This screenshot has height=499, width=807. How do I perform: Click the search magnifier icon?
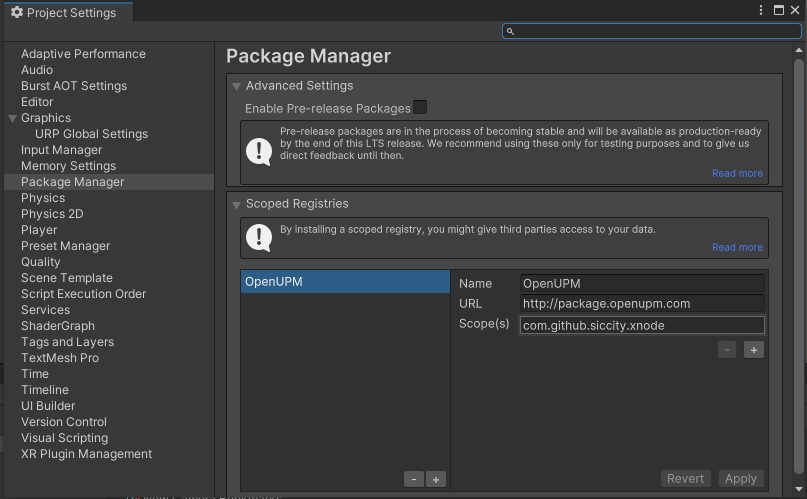[510, 32]
